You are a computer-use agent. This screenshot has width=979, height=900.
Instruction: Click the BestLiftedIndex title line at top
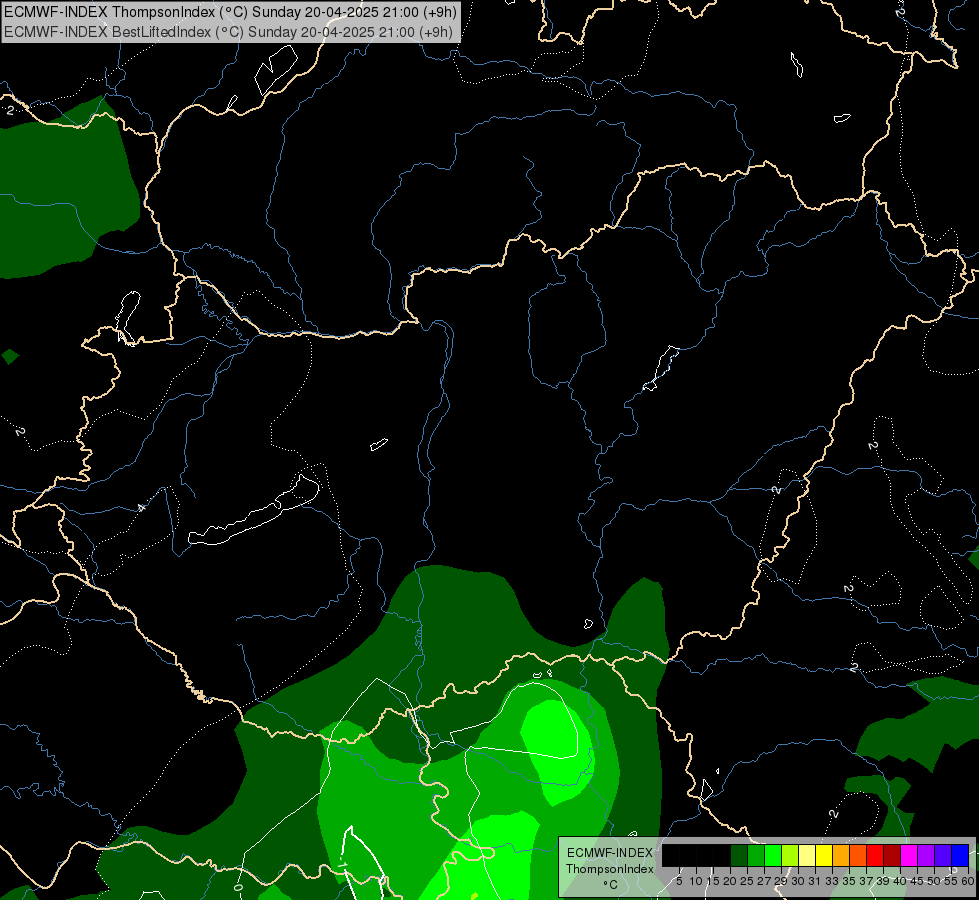pos(228,32)
